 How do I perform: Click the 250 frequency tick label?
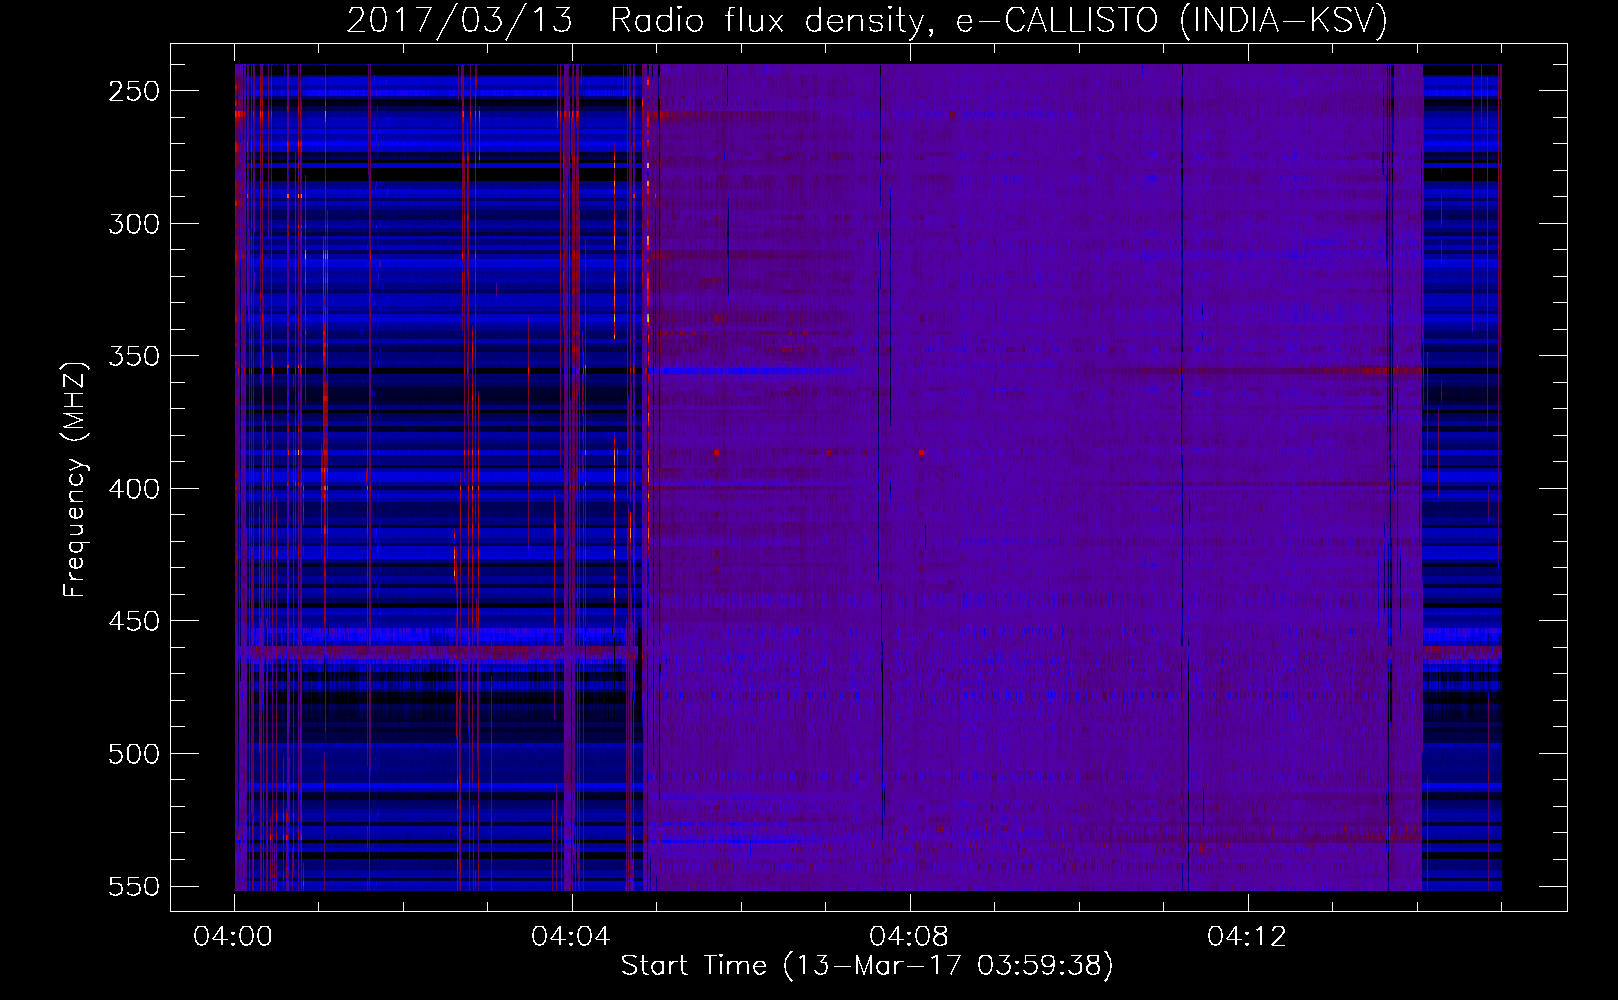(134, 91)
